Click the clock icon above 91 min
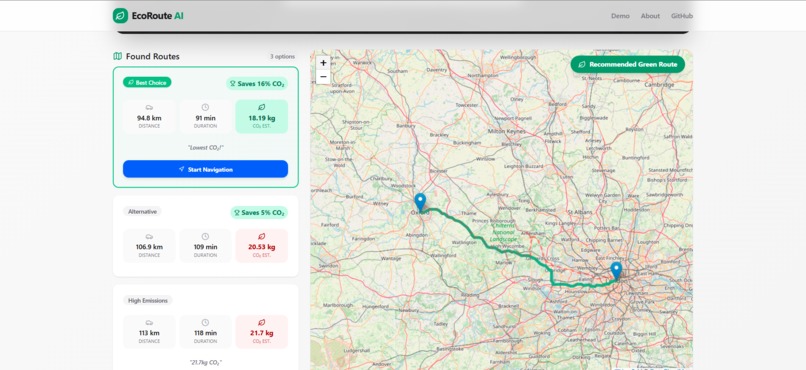 pos(205,107)
